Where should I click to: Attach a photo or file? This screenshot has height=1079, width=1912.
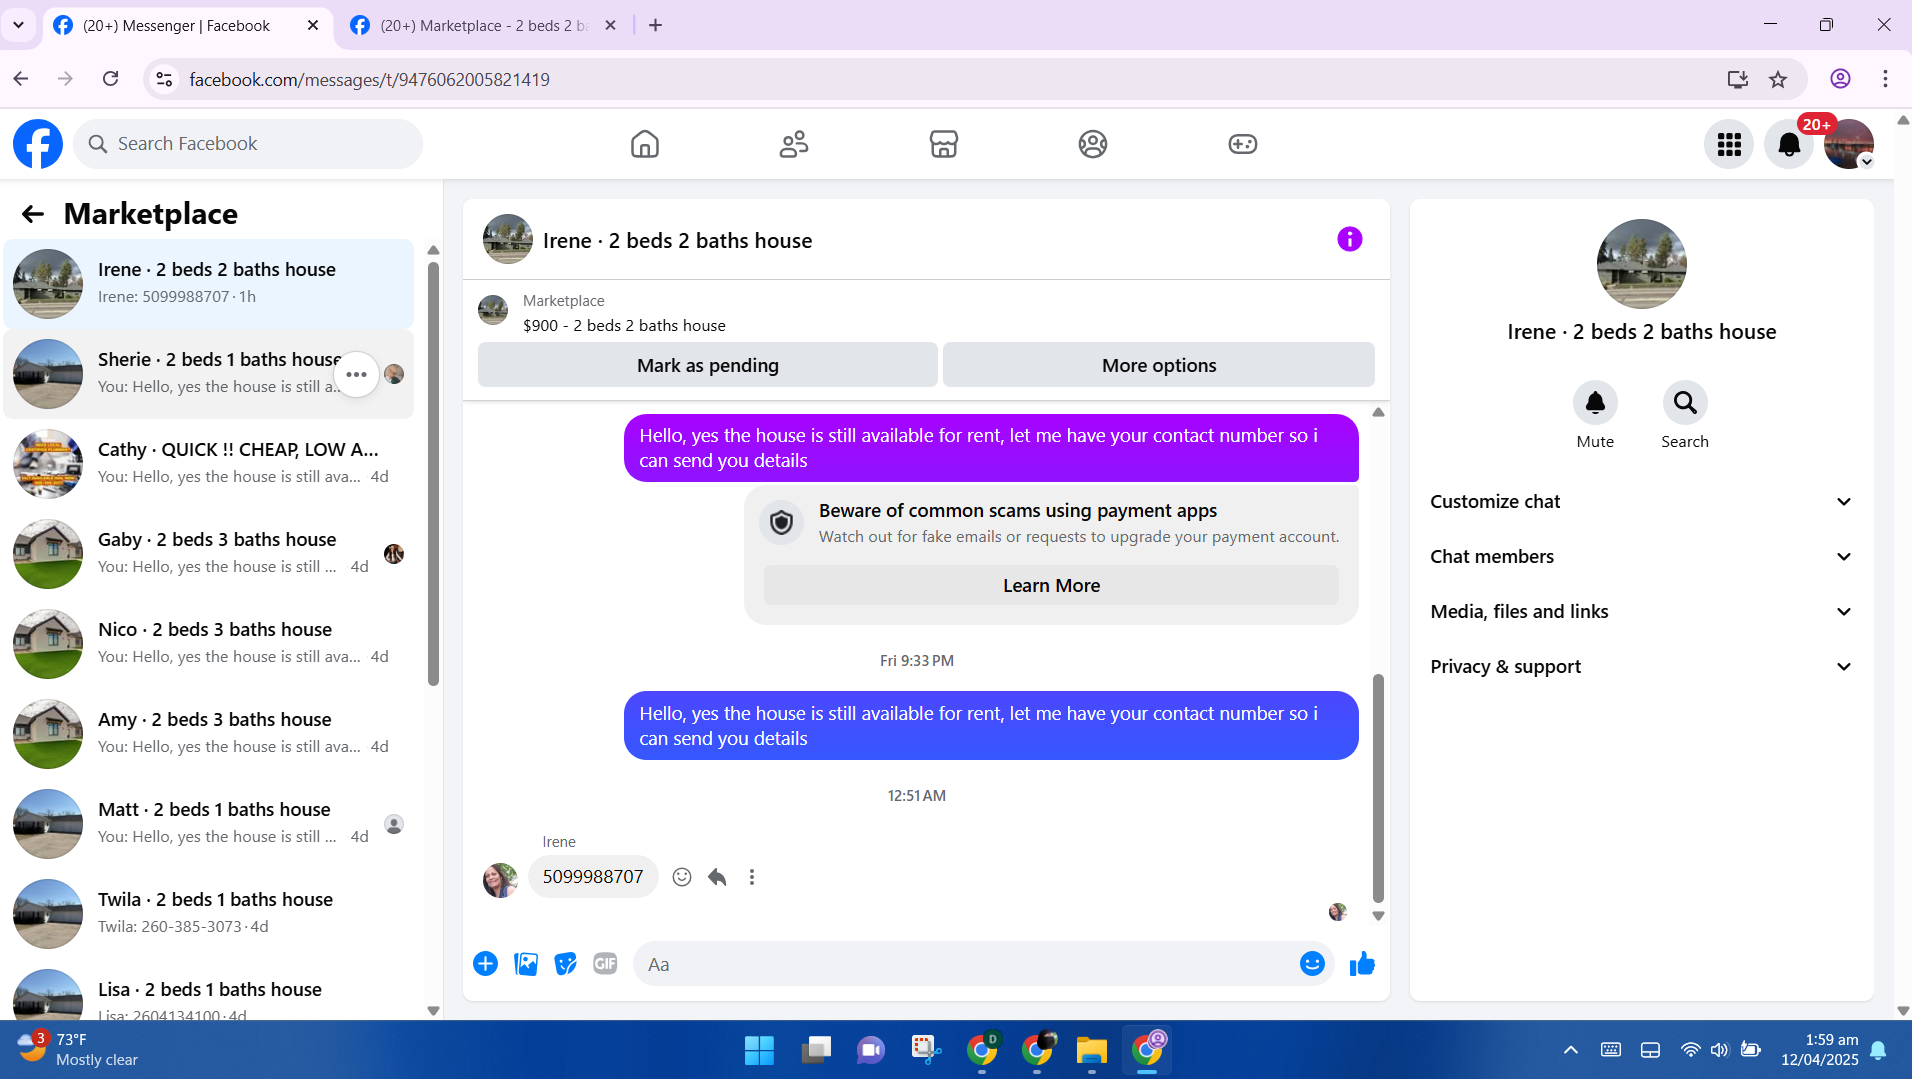tap(526, 964)
